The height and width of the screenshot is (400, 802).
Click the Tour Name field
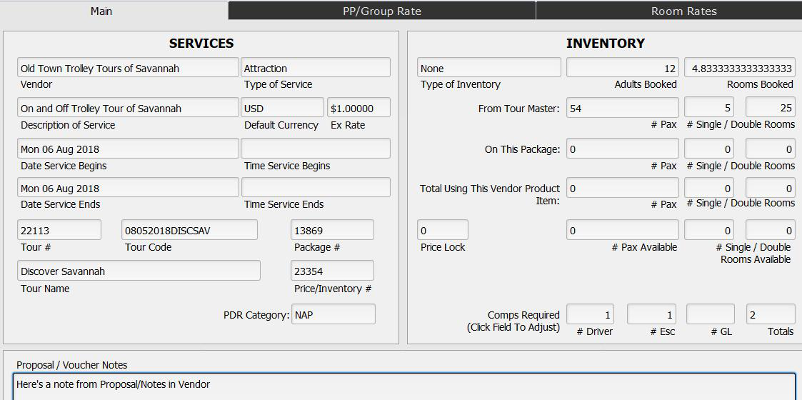click(x=139, y=271)
